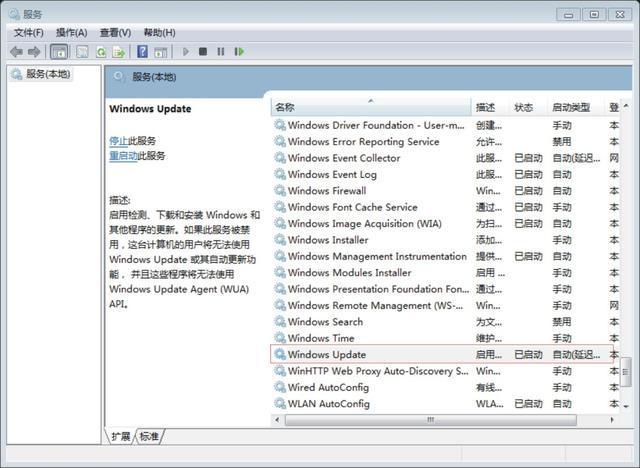Select Windows Presentation Foundation Fon... service
The height and width of the screenshot is (468, 640).
(446, 289)
